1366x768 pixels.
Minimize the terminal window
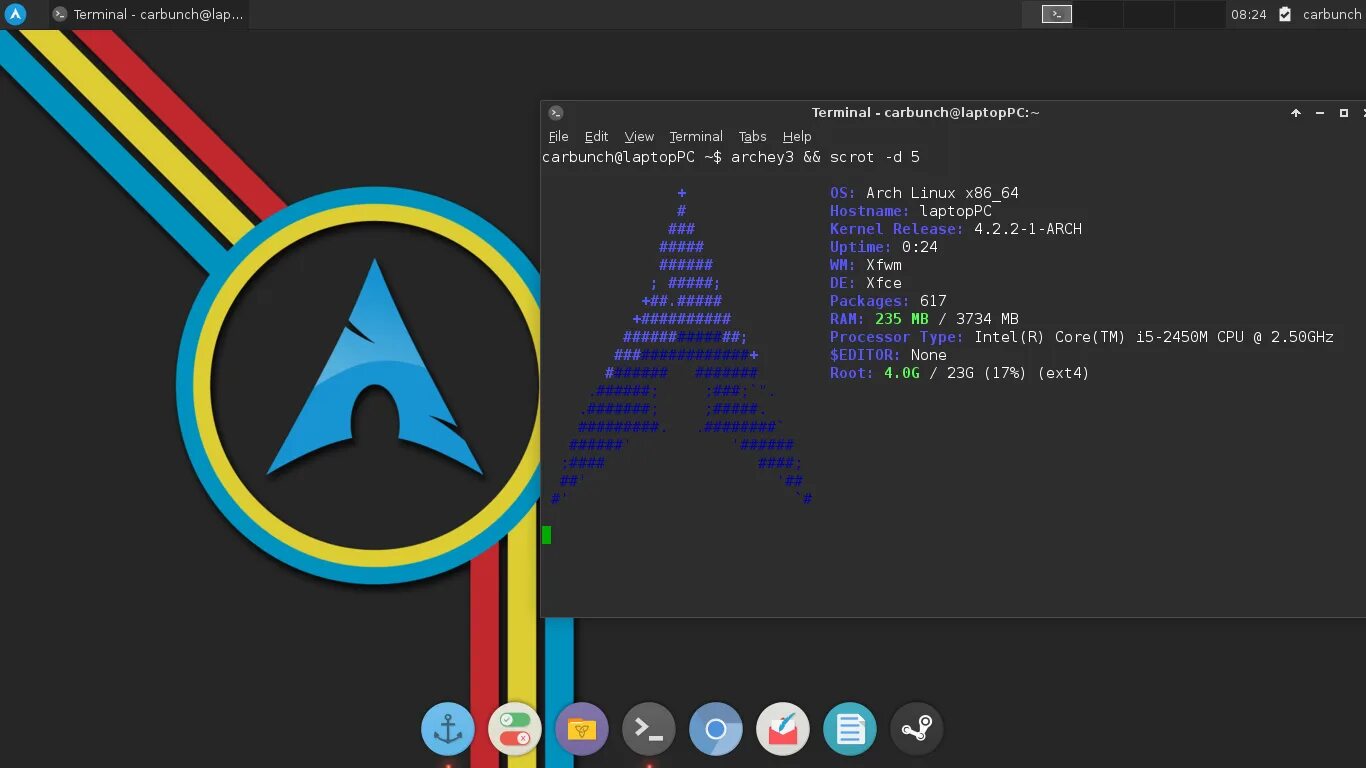point(1320,113)
